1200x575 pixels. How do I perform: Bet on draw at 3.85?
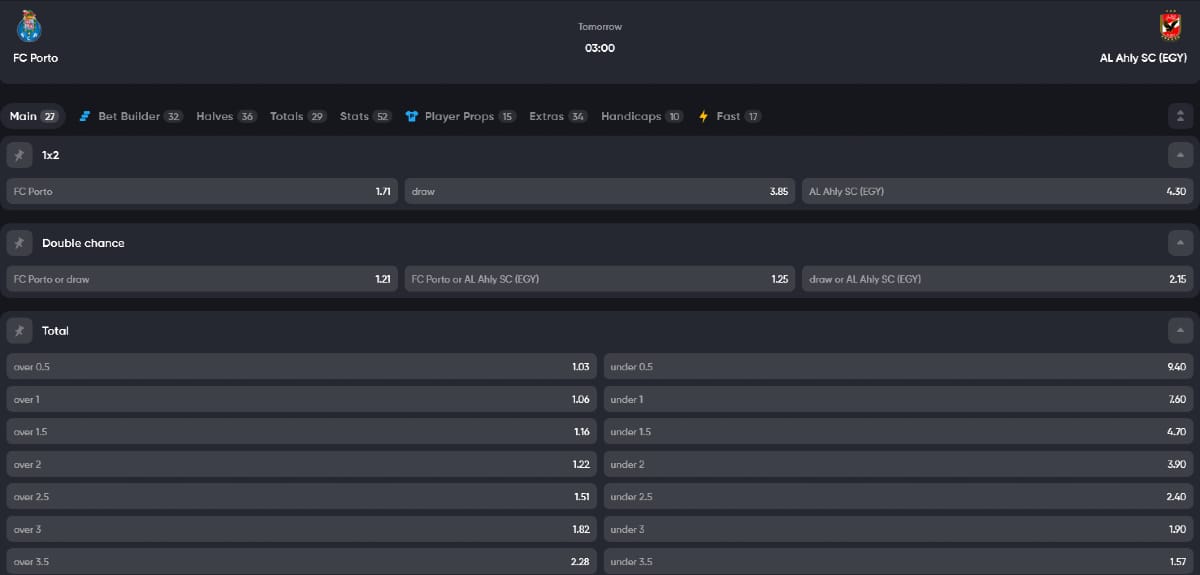pos(600,191)
